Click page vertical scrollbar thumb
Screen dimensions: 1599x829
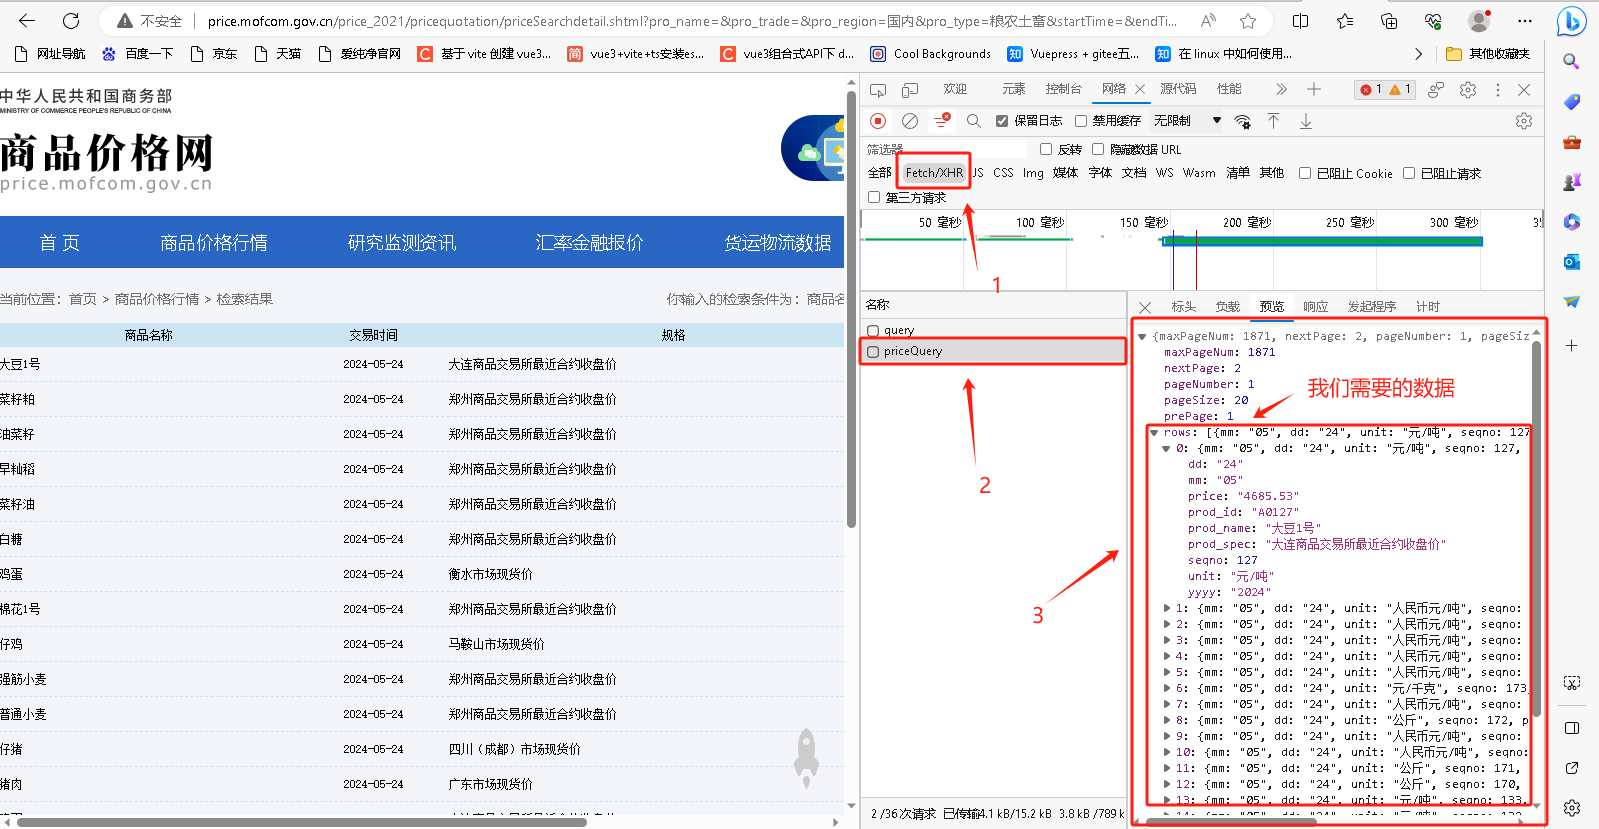[x=851, y=308]
